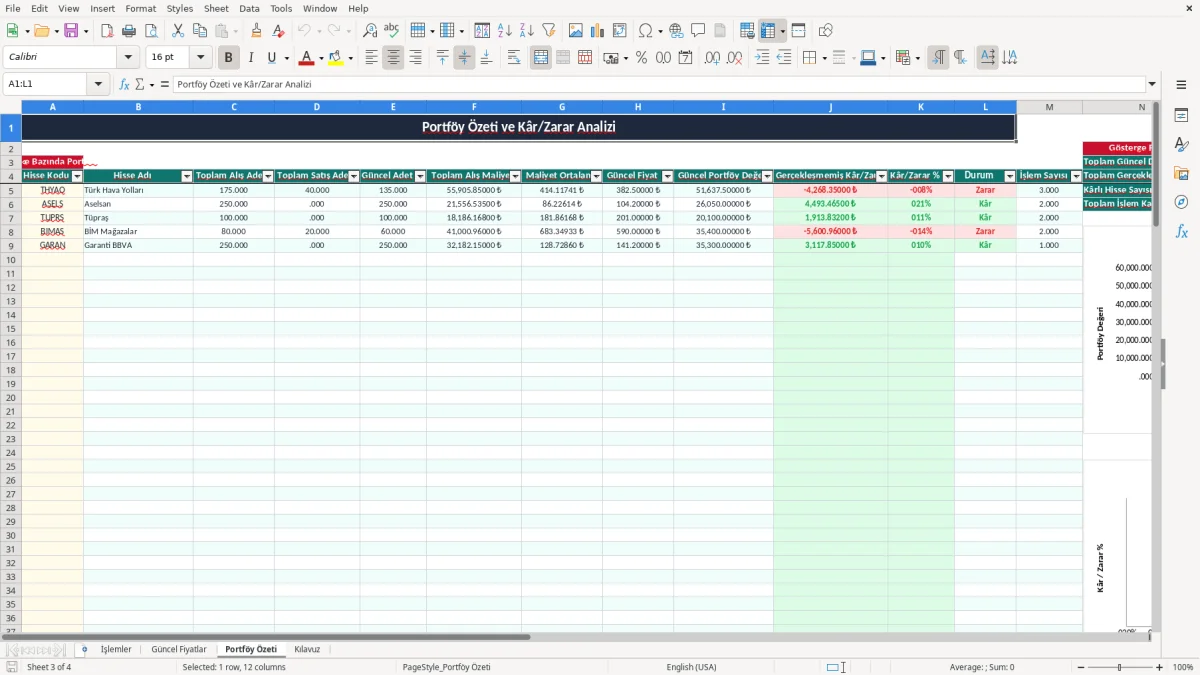The image size is (1200, 675).
Task: Open Find and Replace
Action: coord(370,31)
